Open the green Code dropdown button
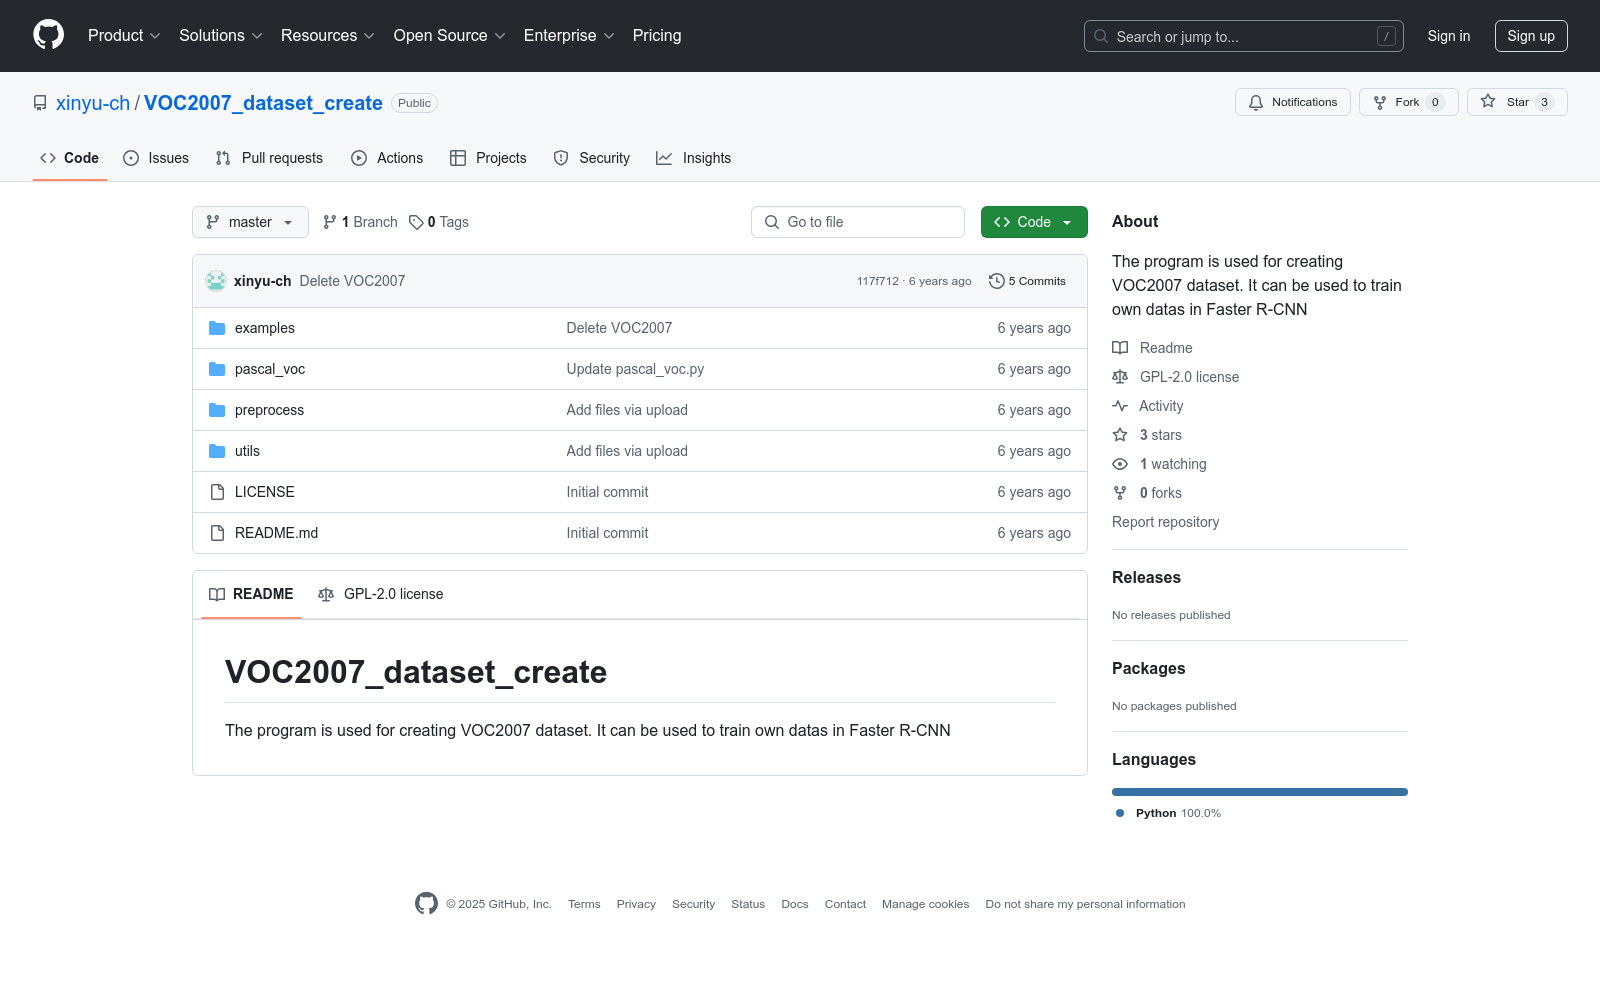The width and height of the screenshot is (1600, 1000). [x=1034, y=222]
